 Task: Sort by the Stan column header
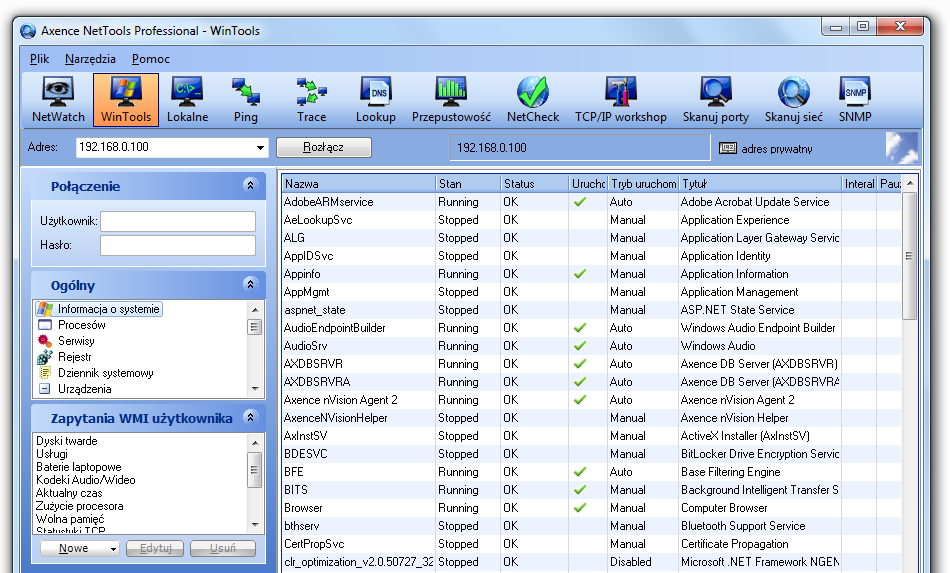tap(468, 184)
